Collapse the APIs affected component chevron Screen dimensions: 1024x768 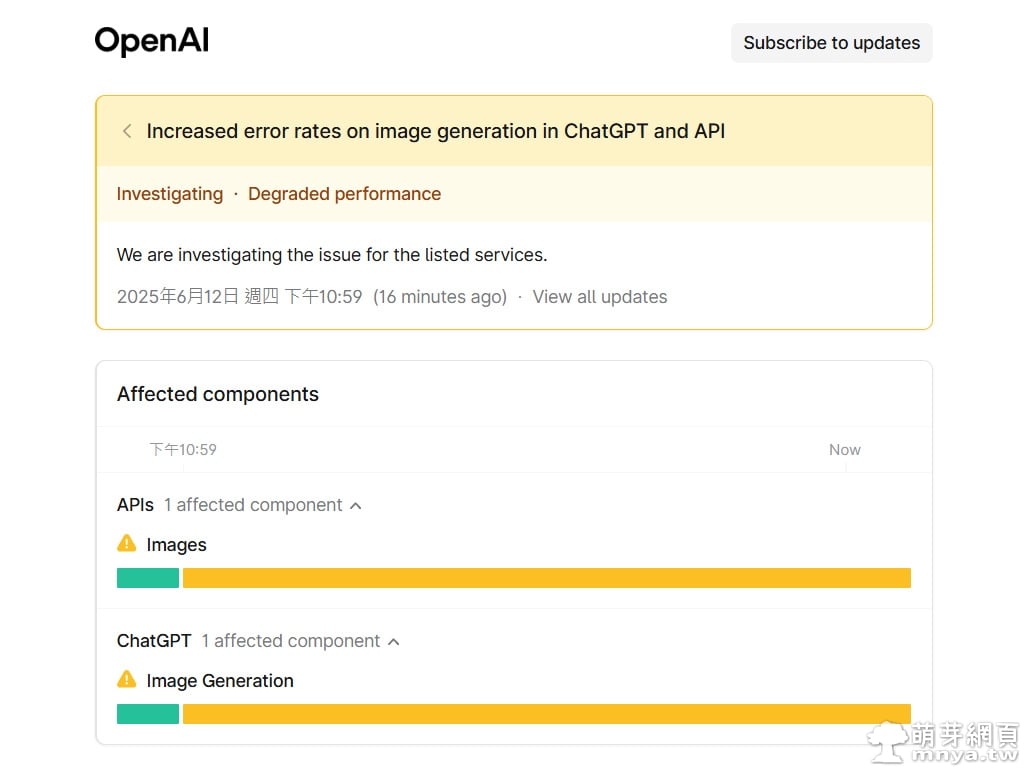click(355, 506)
